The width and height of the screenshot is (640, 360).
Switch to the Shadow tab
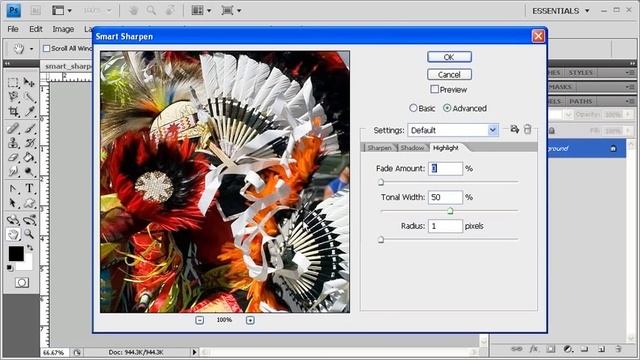[x=412, y=148]
